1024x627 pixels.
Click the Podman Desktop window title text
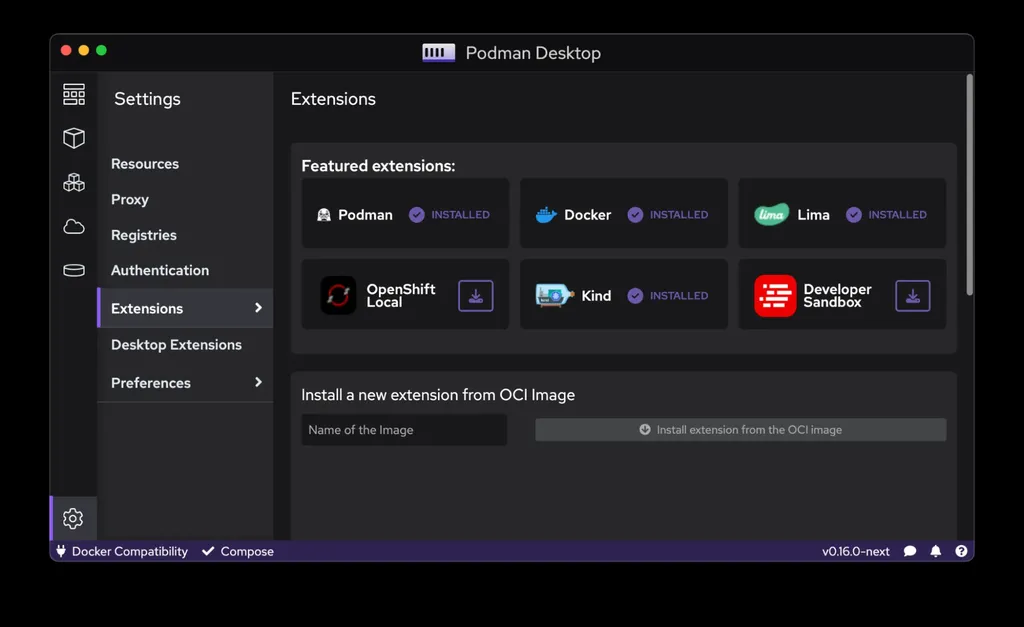pos(533,53)
